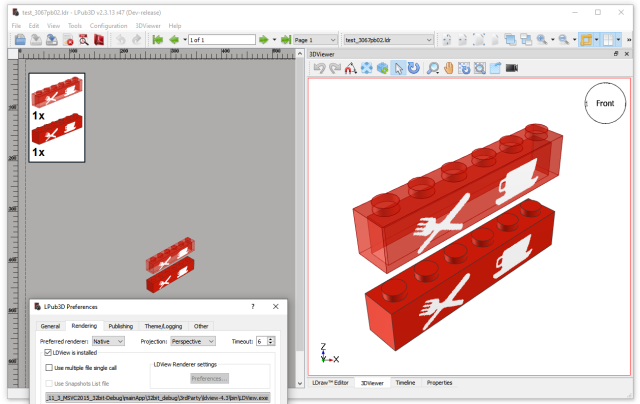Open the previous page arrow dropdown
The image size is (640, 404).
[185, 40]
